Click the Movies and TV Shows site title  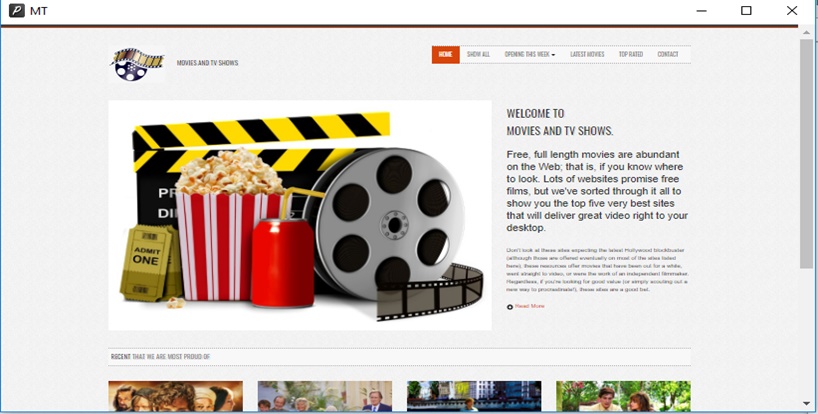tap(207, 63)
